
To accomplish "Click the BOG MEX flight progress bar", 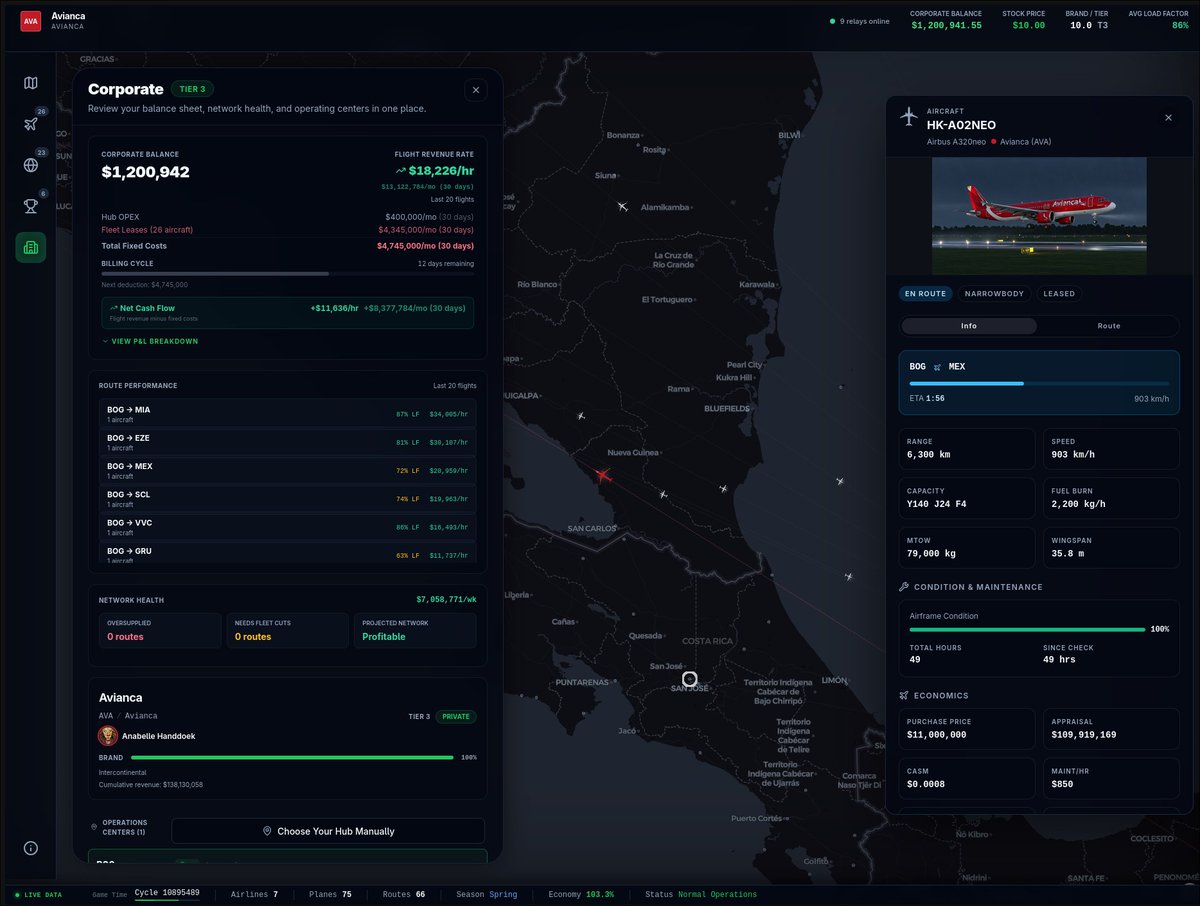I will pos(1039,383).
